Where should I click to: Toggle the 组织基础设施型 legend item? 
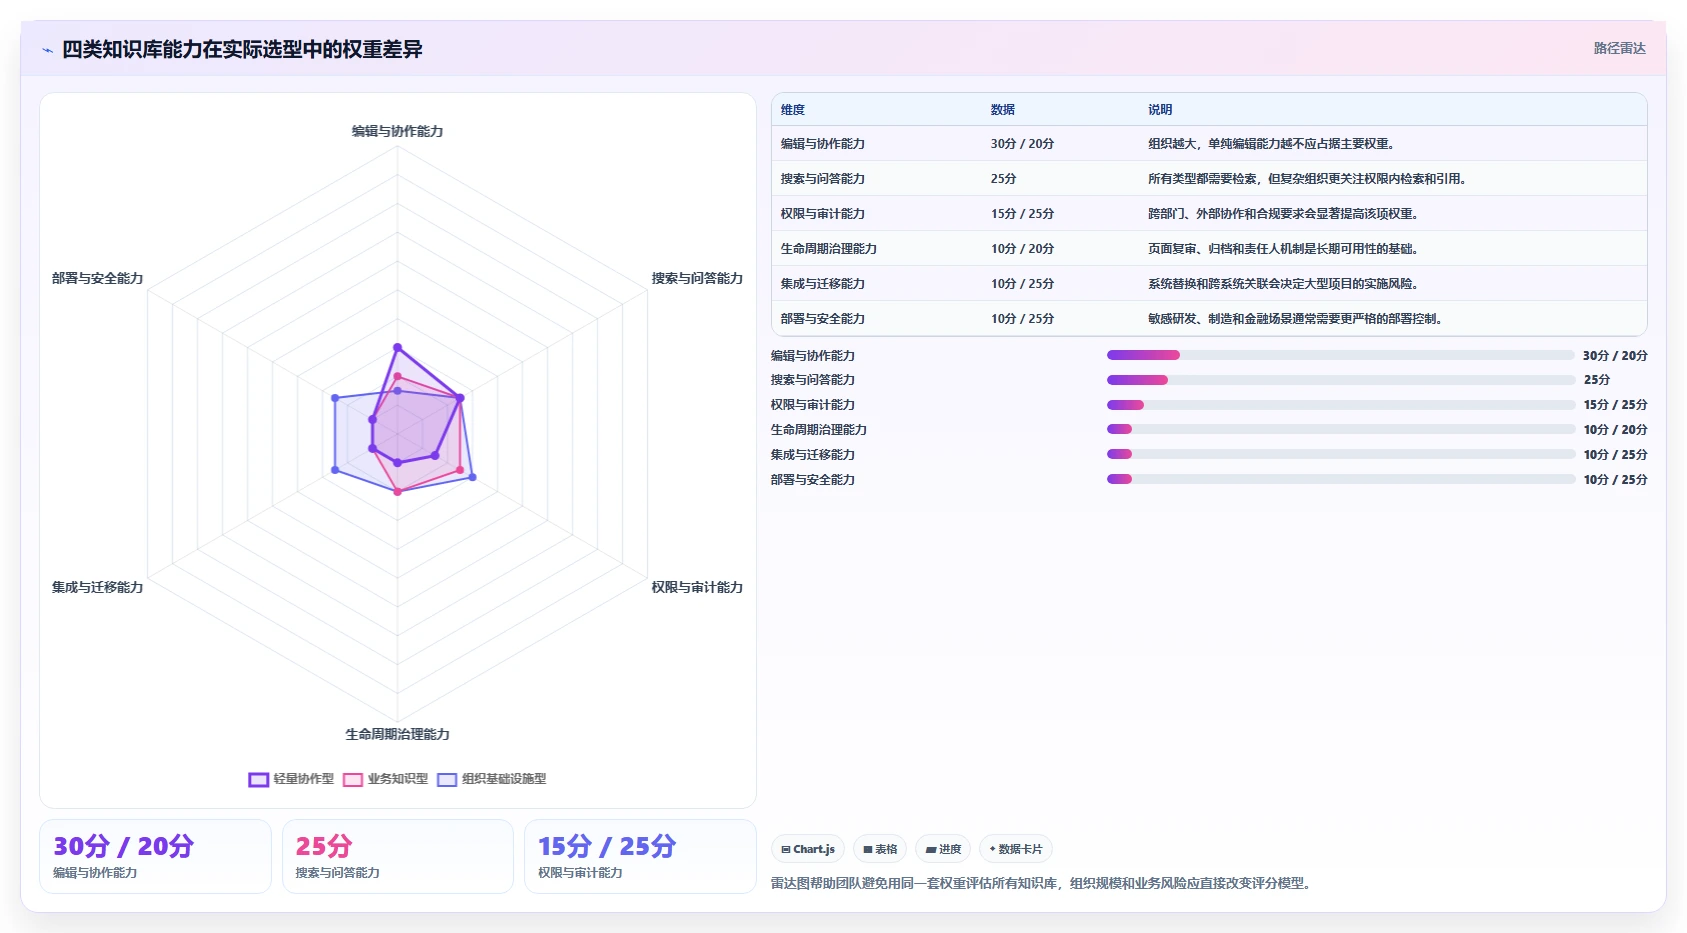click(491, 779)
